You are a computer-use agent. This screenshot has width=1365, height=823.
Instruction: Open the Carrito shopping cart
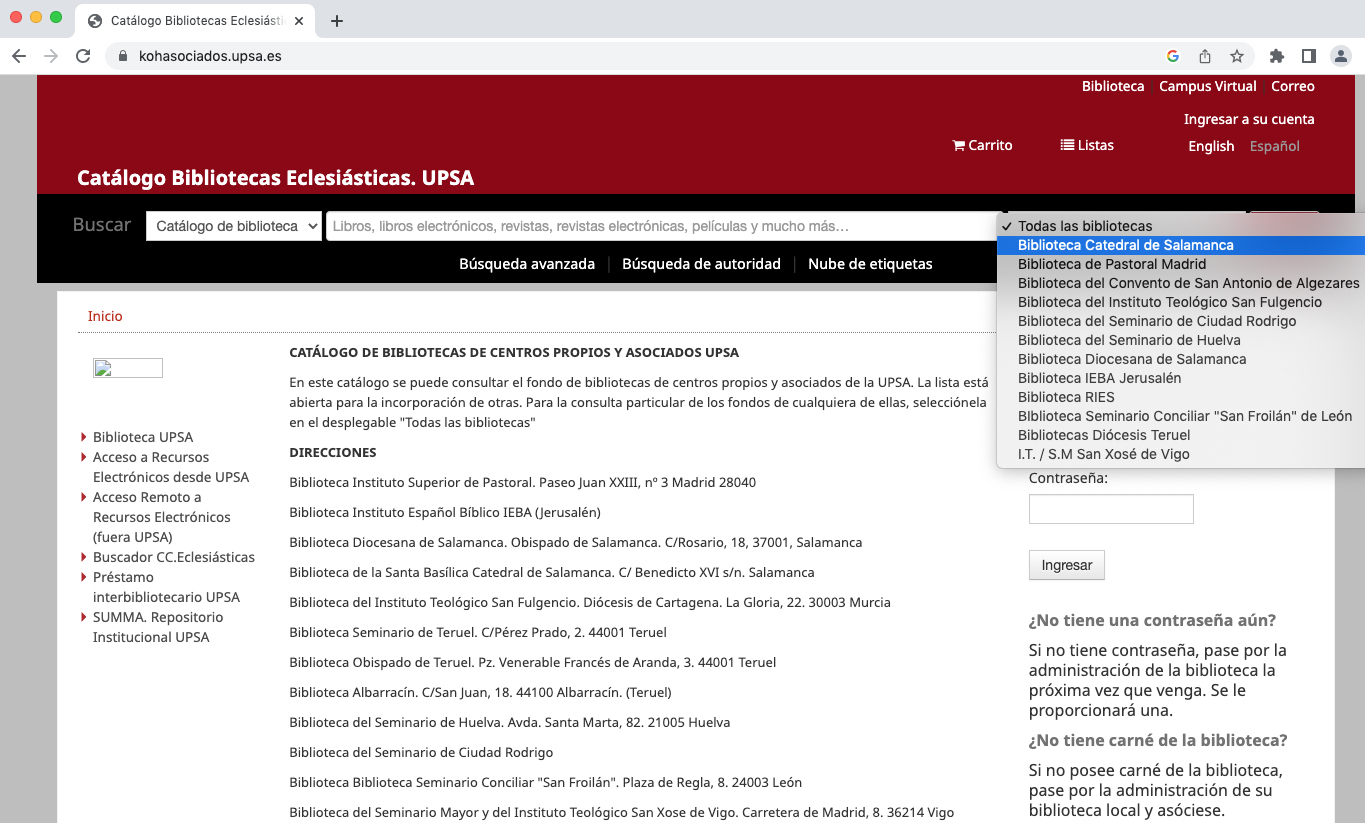pos(982,145)
